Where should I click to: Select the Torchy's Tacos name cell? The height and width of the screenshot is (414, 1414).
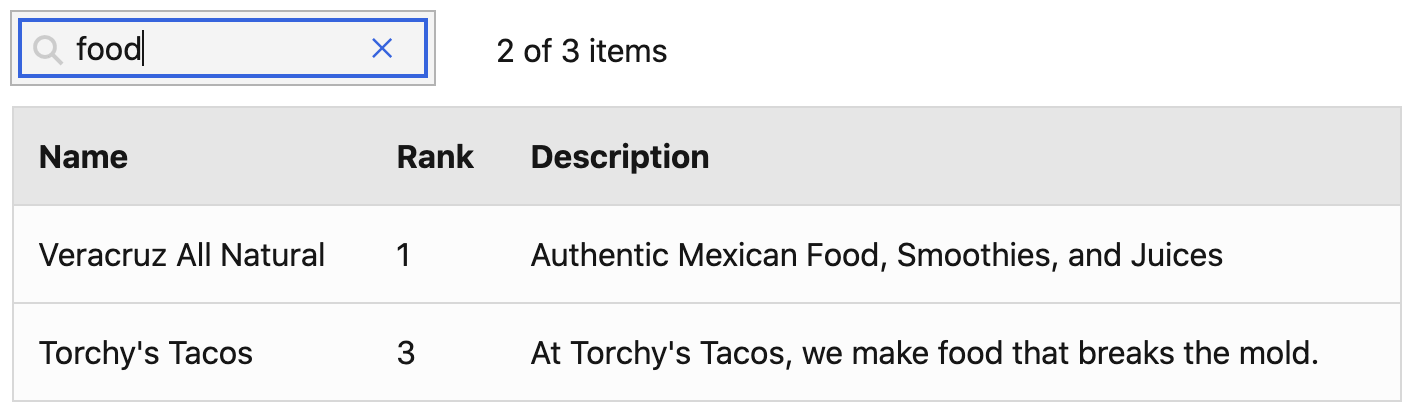[145, 353]
